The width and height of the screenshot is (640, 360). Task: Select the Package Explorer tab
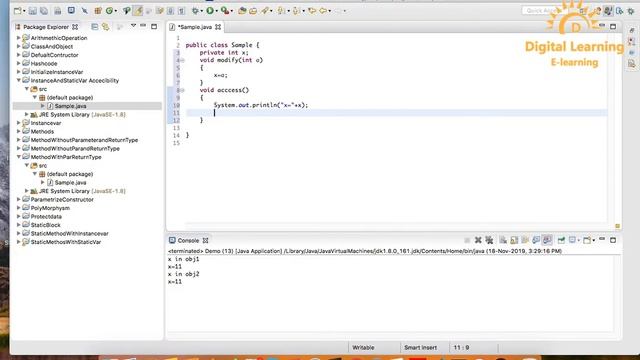coord(46,27)
